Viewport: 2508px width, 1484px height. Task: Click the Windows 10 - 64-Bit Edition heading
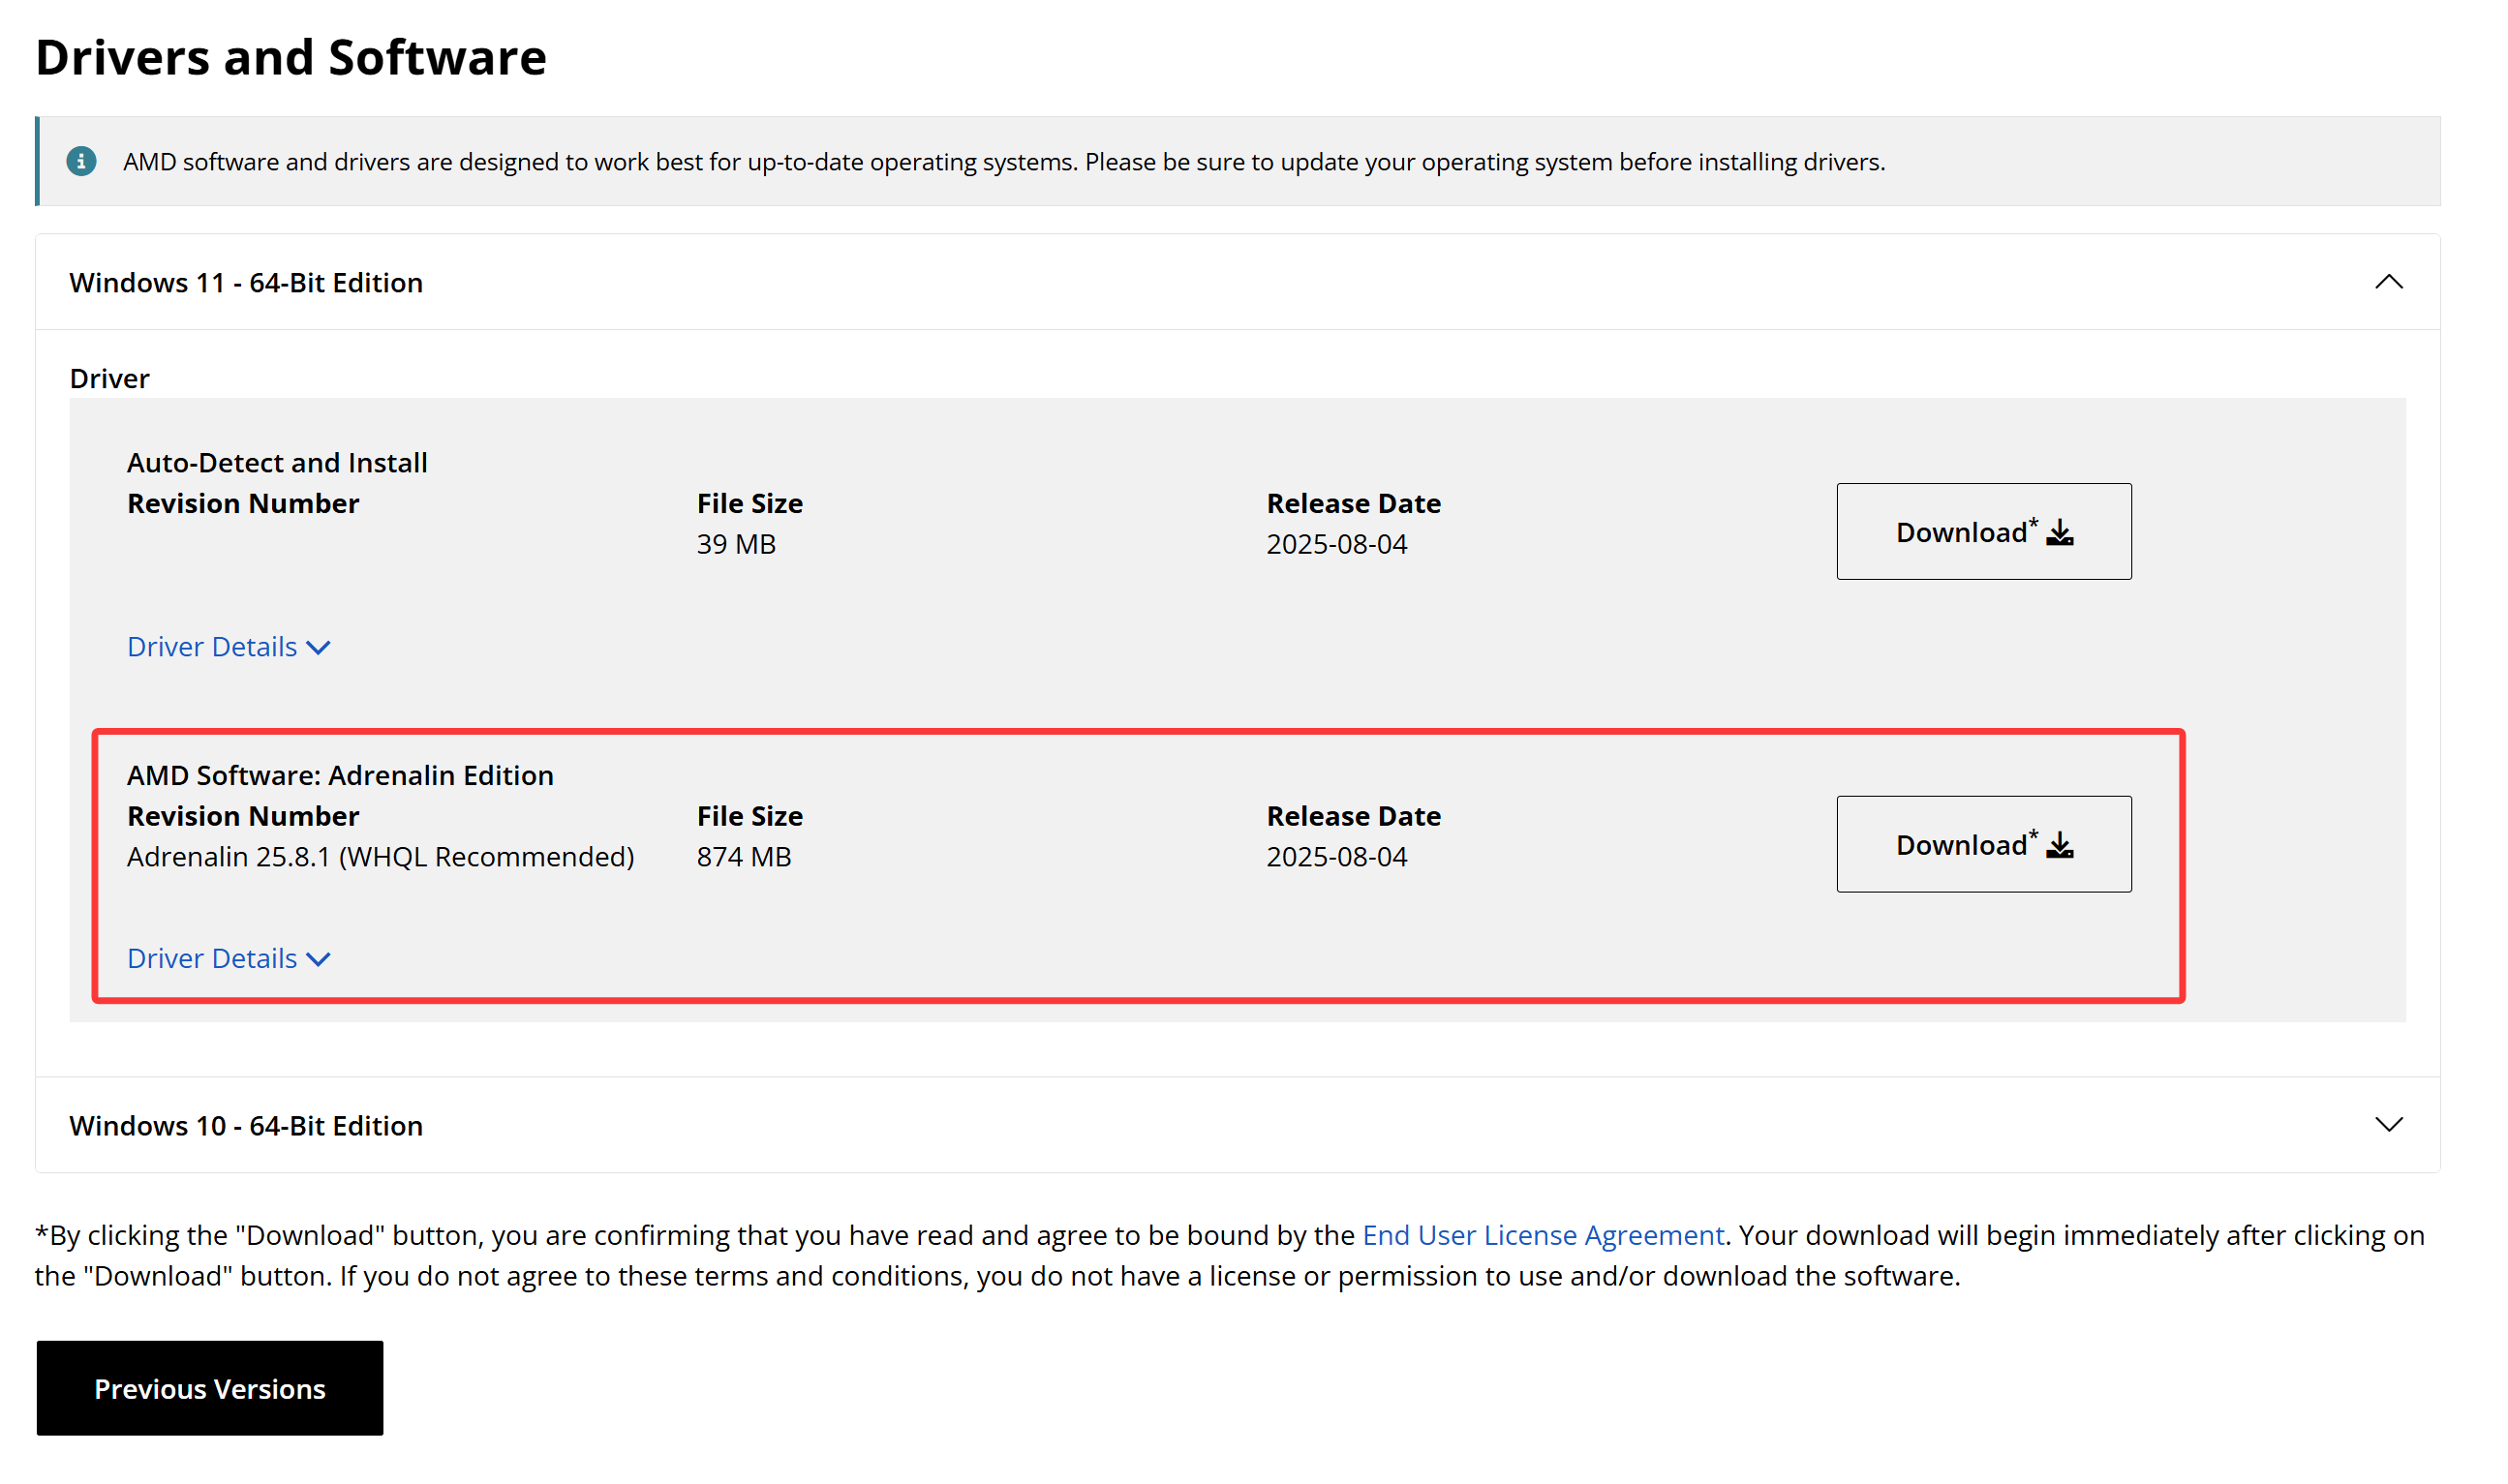click(x=246, y=1126)
